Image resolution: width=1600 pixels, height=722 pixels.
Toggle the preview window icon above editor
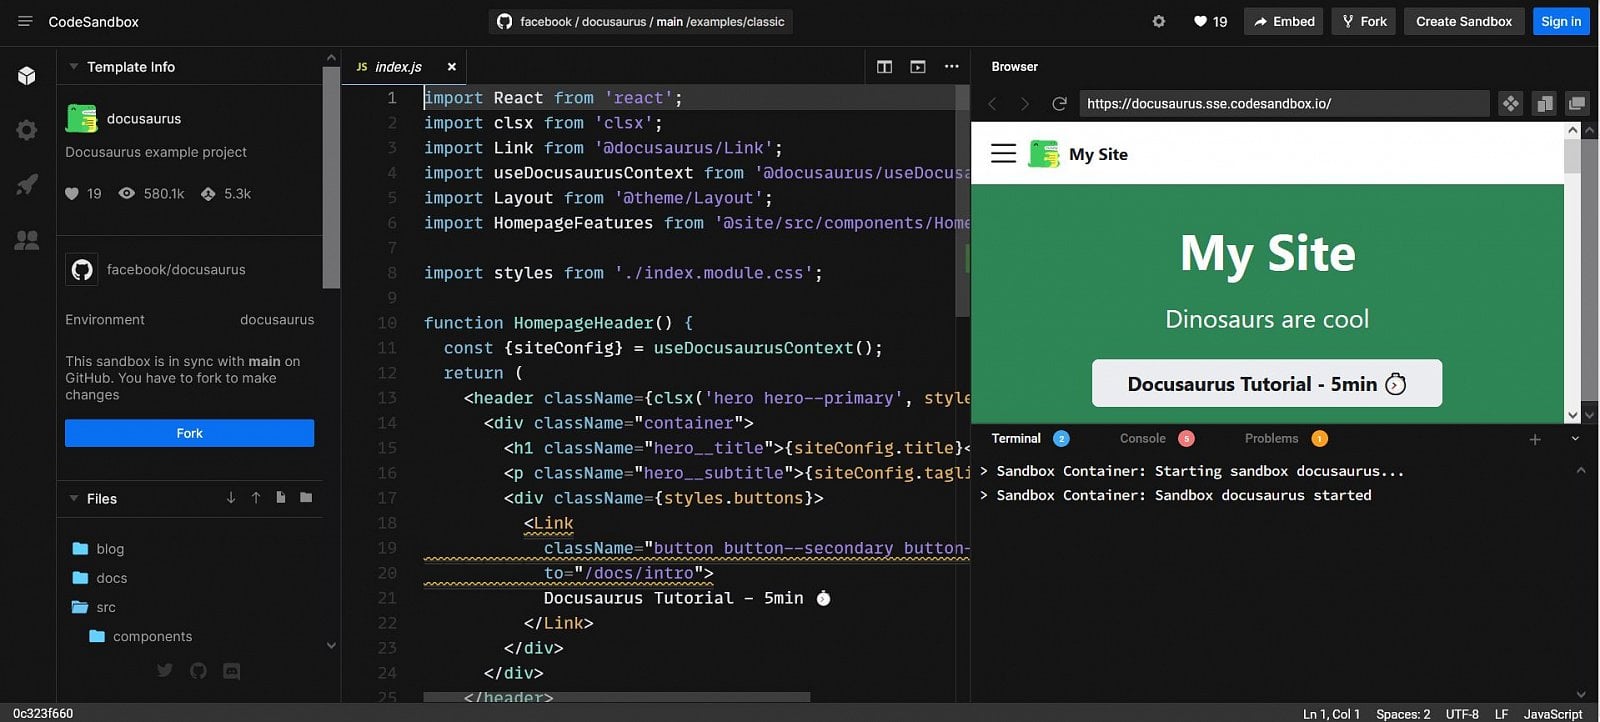[918, 67]
